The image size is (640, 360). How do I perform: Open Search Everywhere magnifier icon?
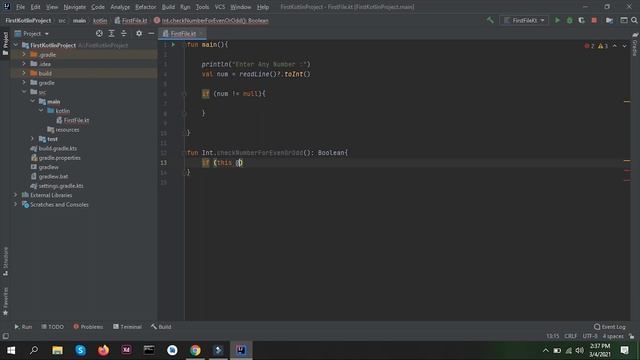point(634,20)
